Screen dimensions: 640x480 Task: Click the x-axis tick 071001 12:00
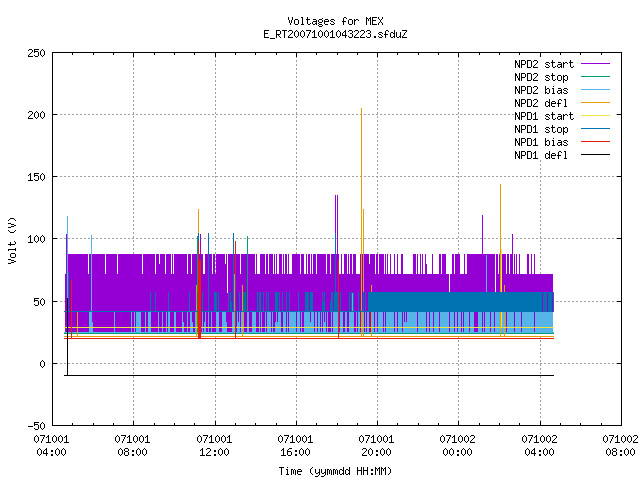click(x=214, y=446)
